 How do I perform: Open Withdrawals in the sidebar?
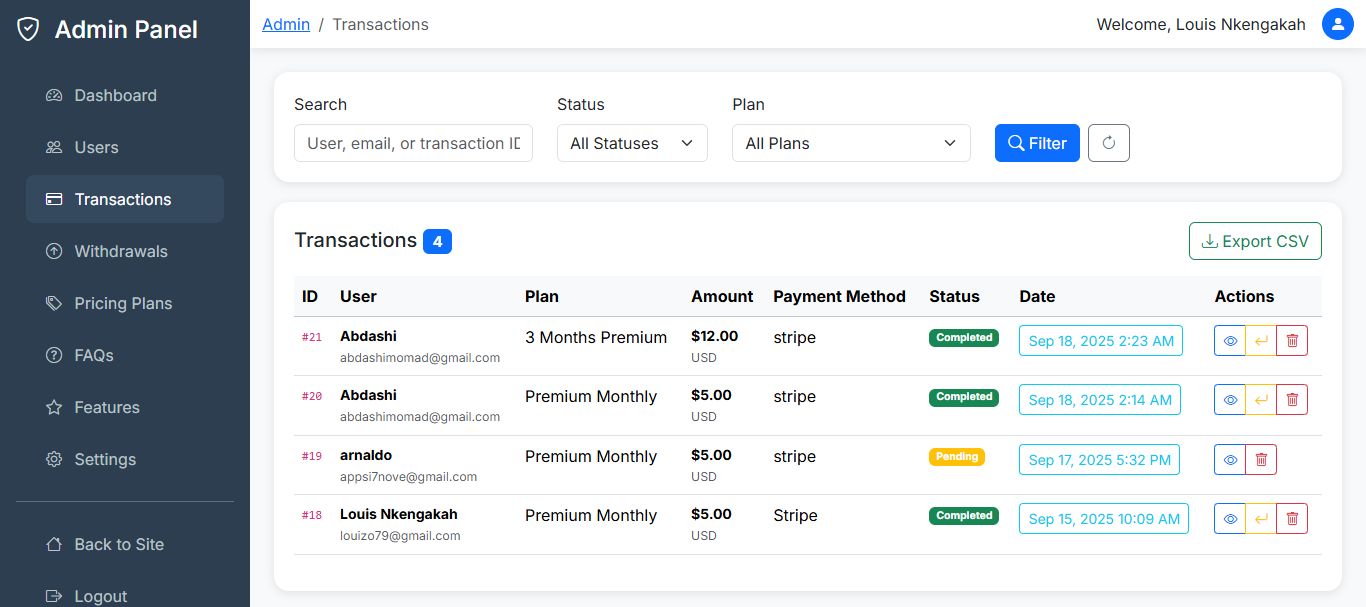(x=120, y=251)
